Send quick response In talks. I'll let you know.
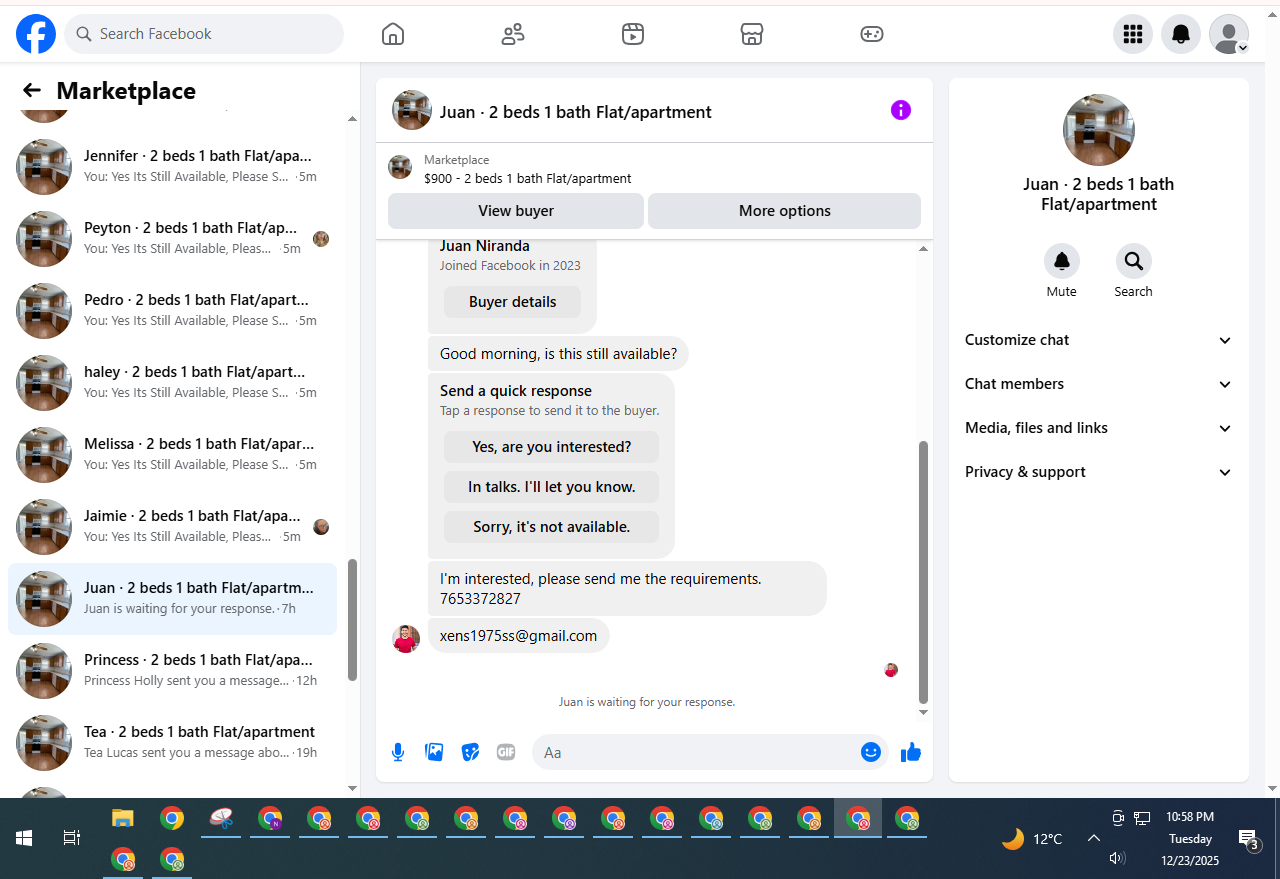Image resolution: width=1280 pixels, height=879 pixels. point(551,487)
